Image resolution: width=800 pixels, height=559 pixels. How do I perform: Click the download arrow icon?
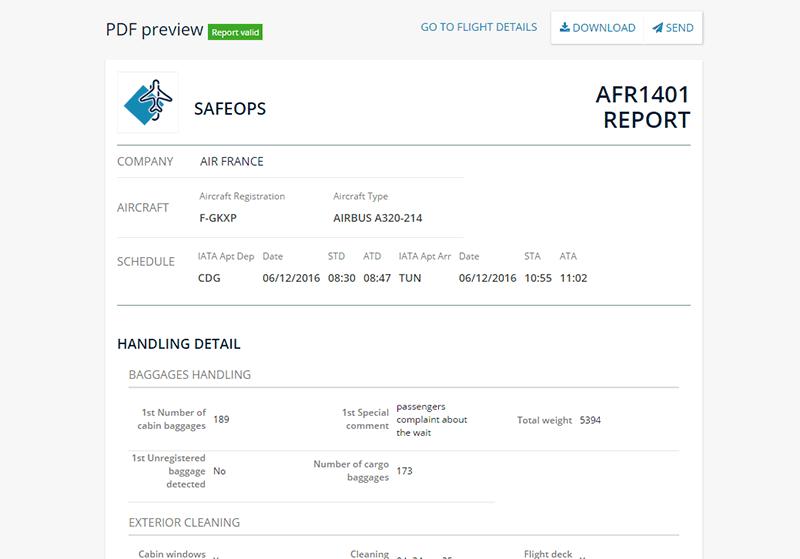coord(565,27)
